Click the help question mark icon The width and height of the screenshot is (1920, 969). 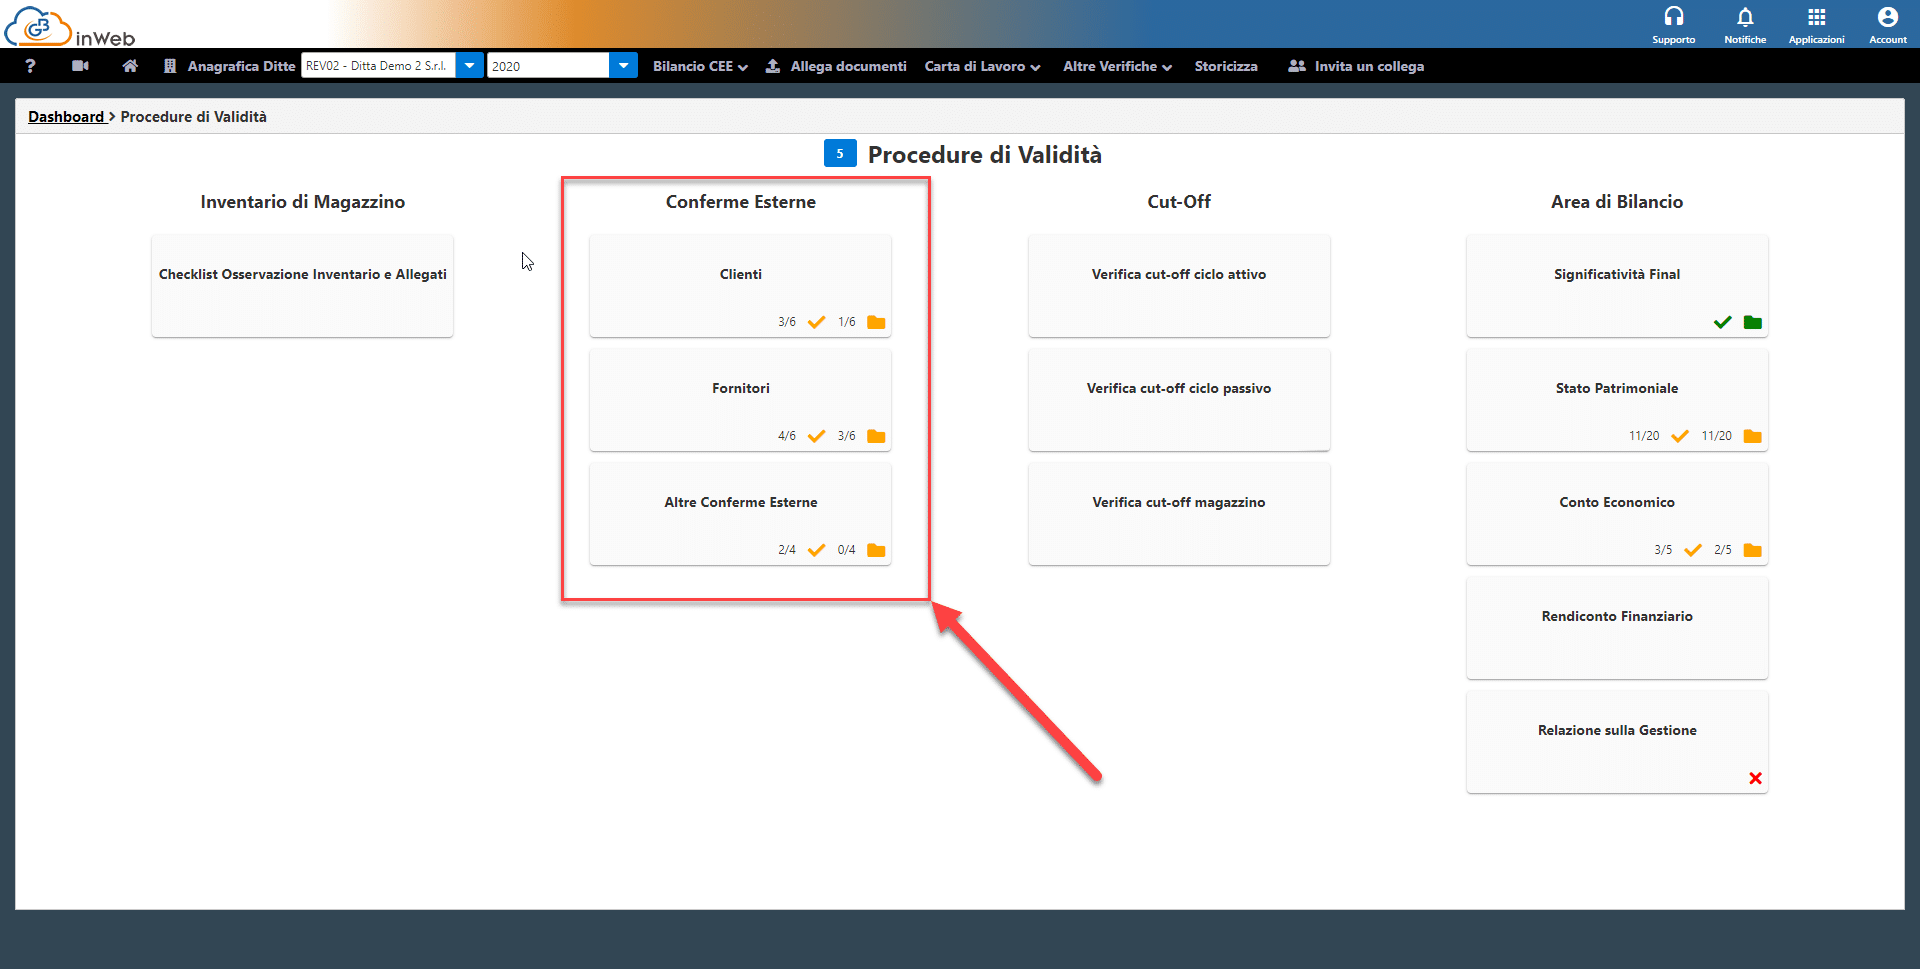coord(30,66)
